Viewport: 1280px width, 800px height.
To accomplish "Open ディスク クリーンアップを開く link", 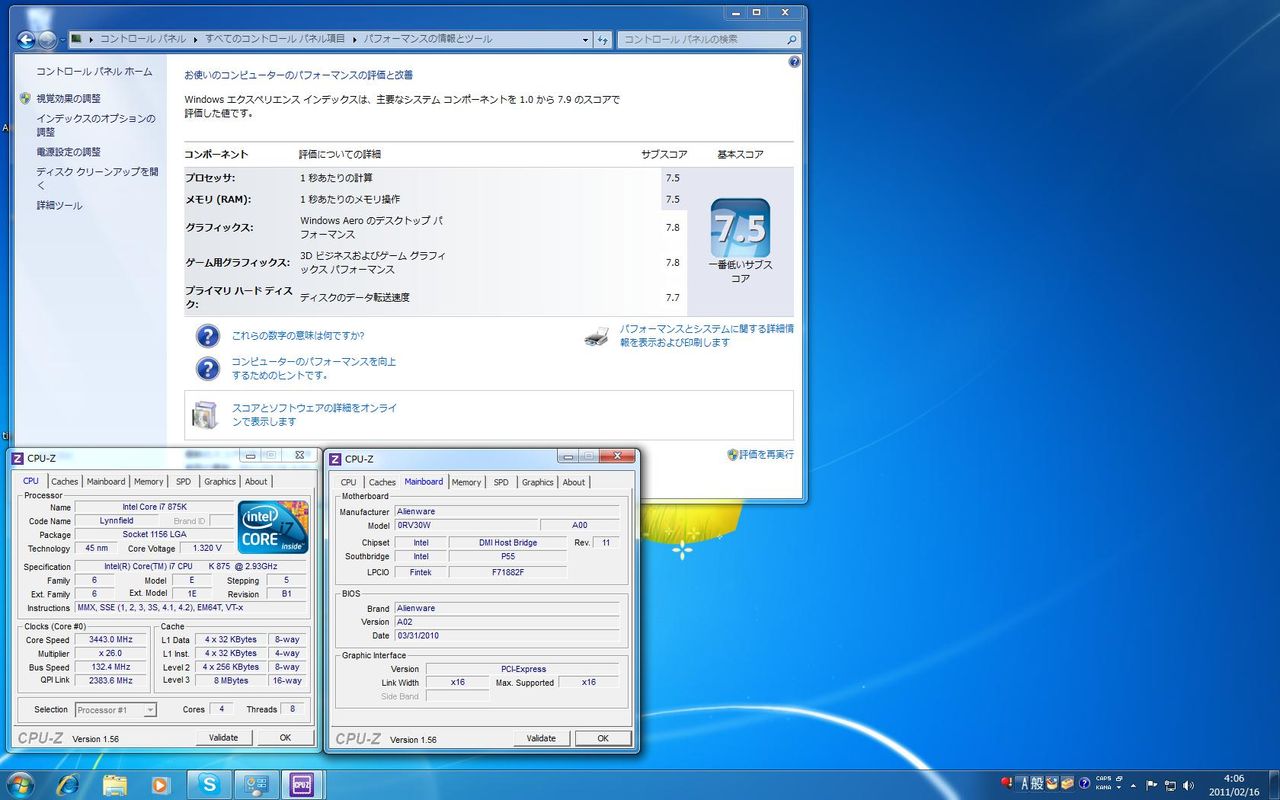I will pyautogui.click(x=97, y=178).
